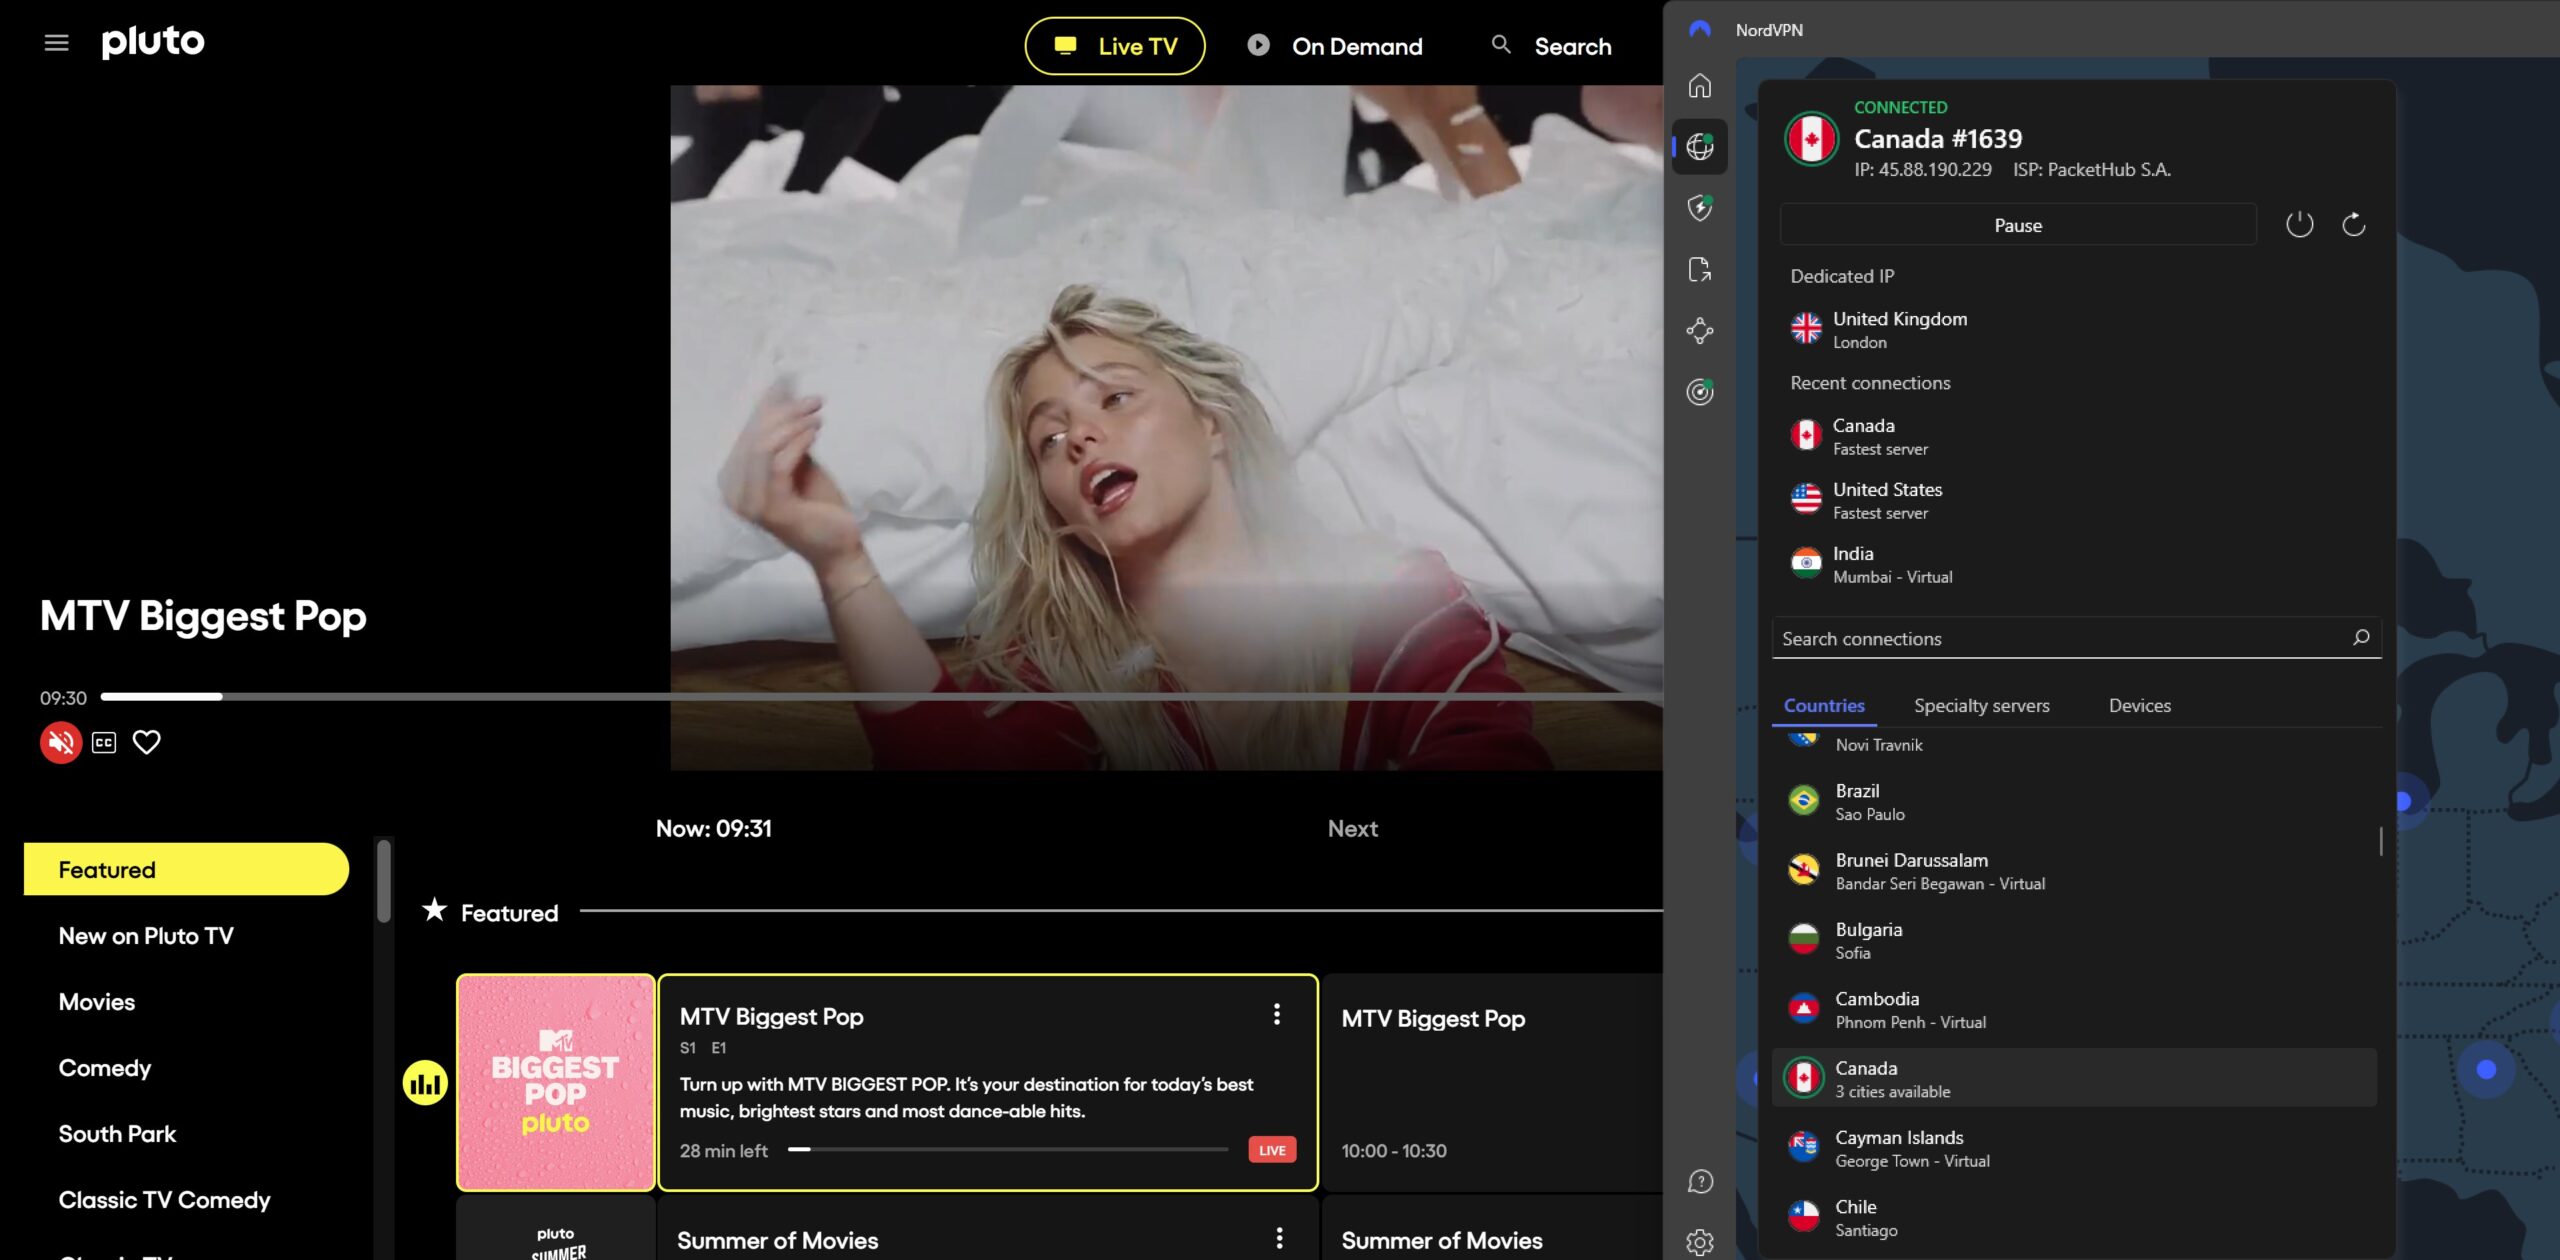Click Novi Travnik server entry
Image resolution: width=2560 pixels, height=1260 pixels.
[x=2074, y=744]
